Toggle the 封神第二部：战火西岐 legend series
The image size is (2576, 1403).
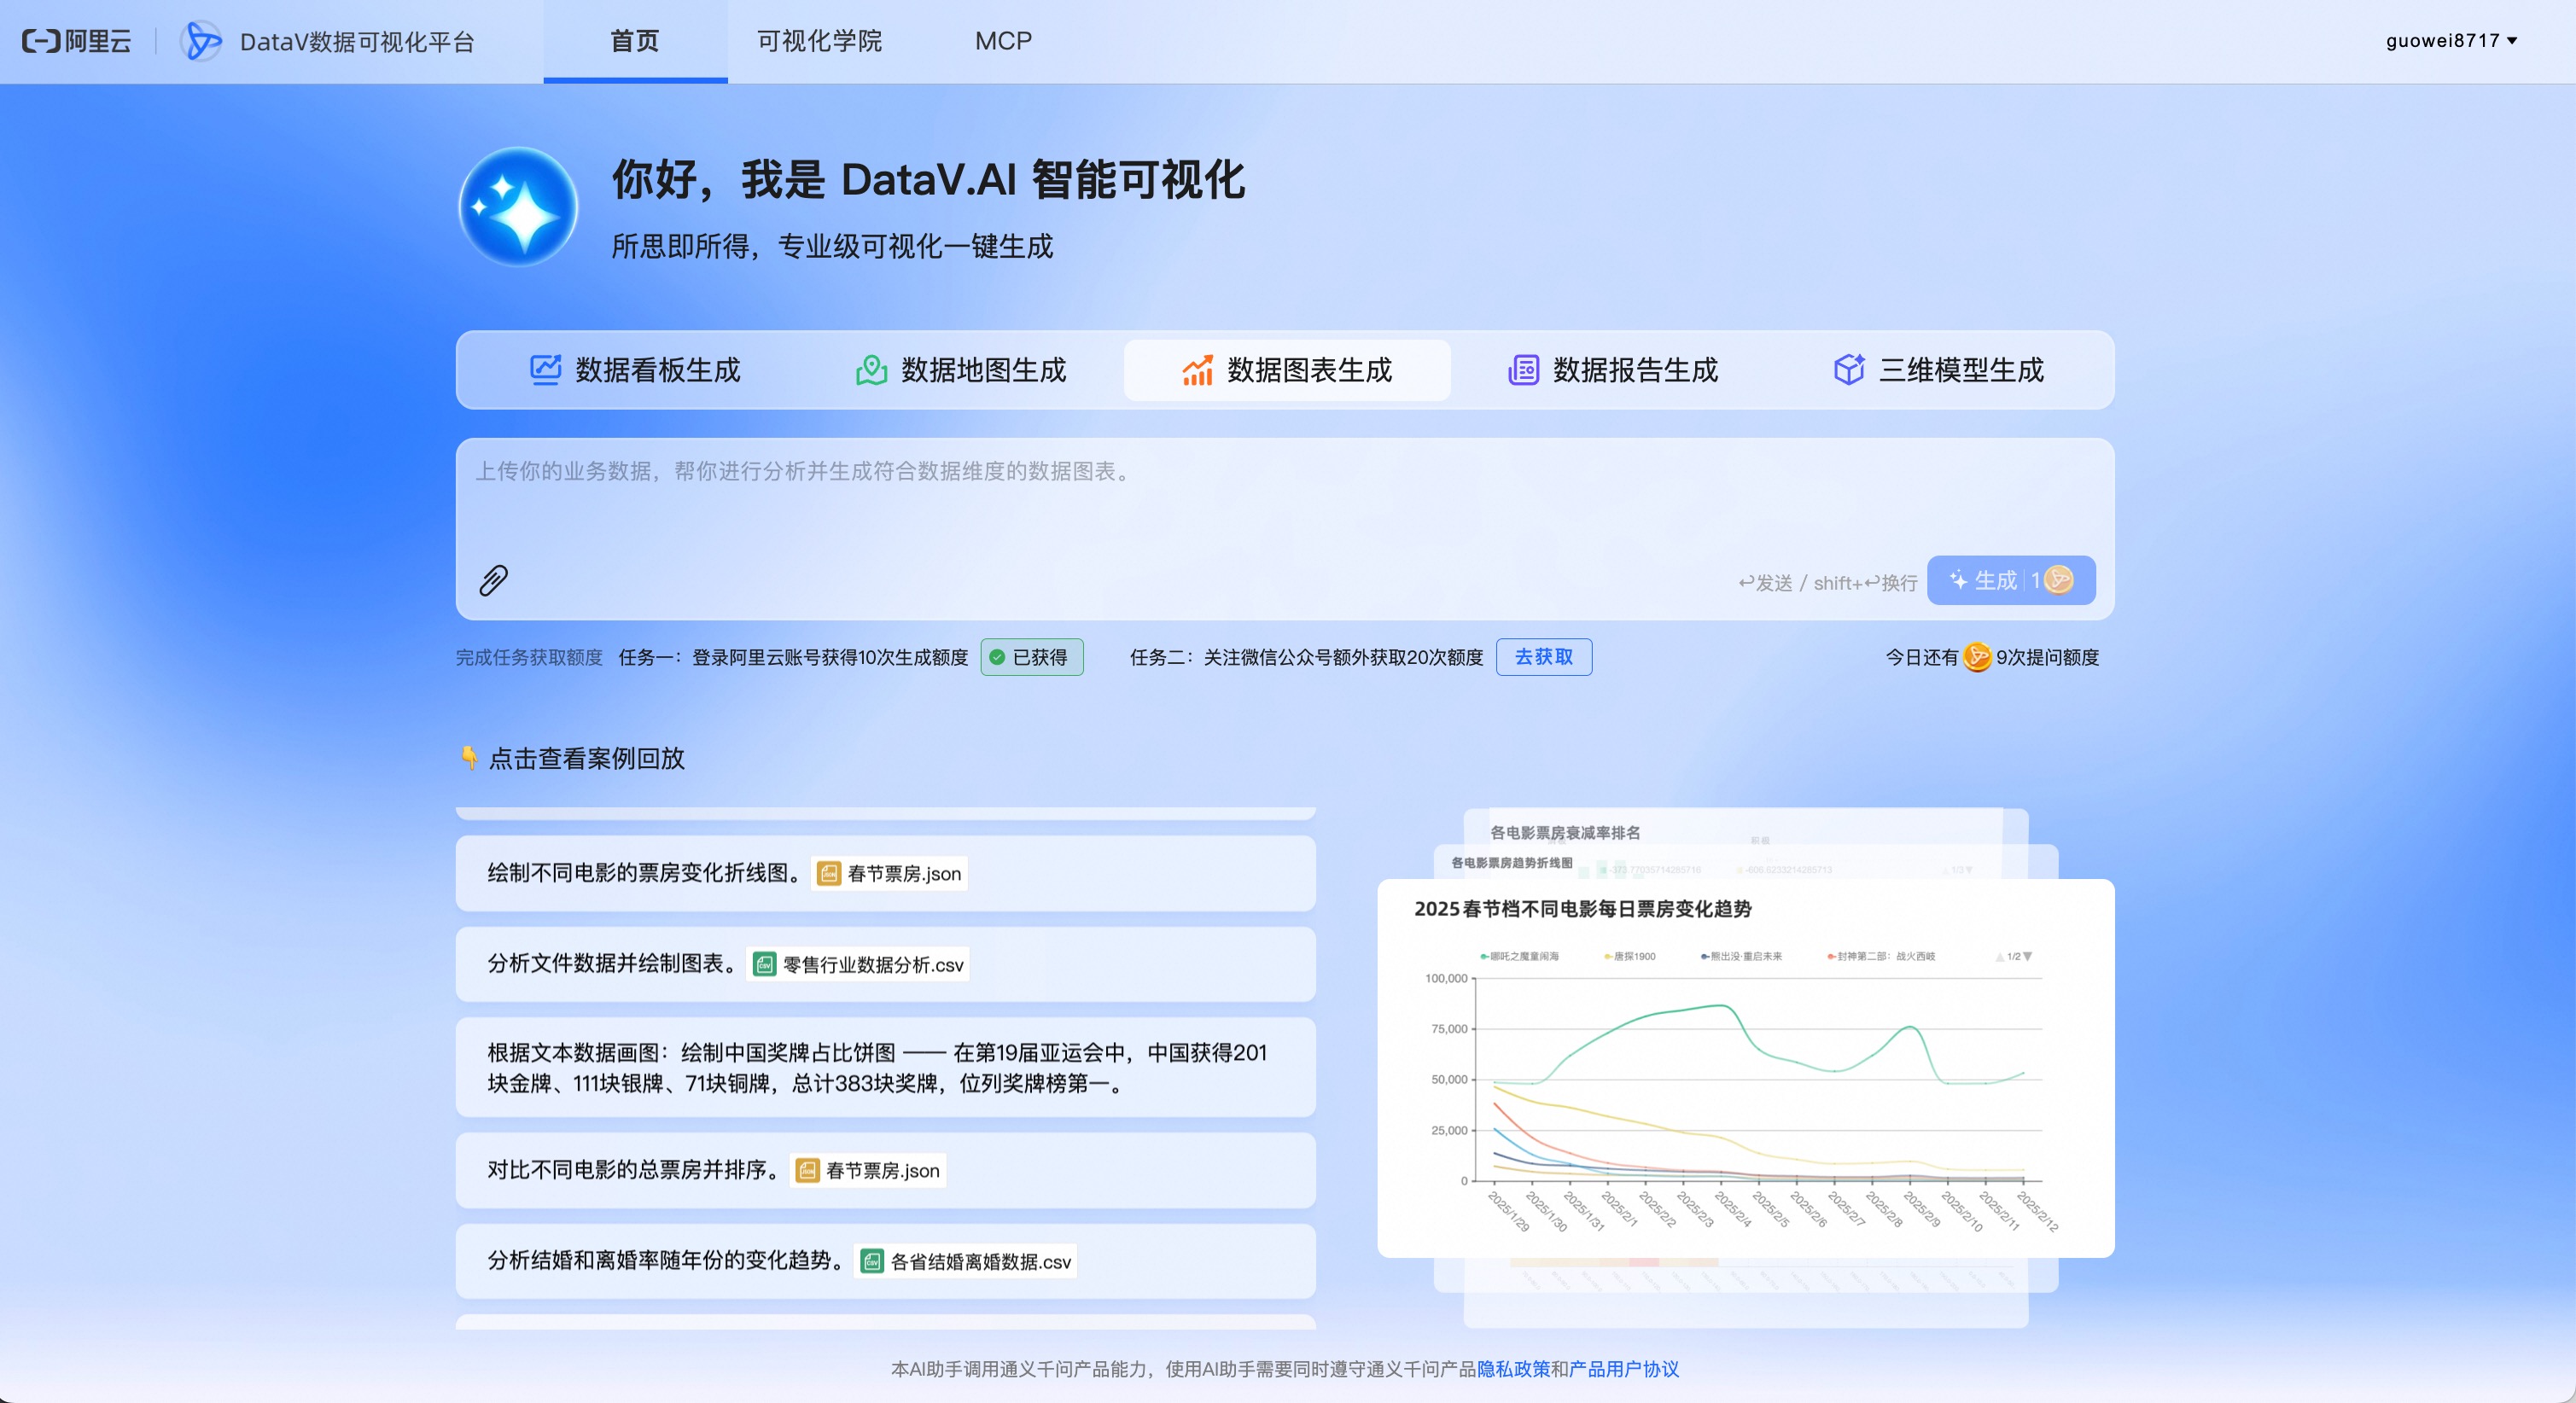1881,957
